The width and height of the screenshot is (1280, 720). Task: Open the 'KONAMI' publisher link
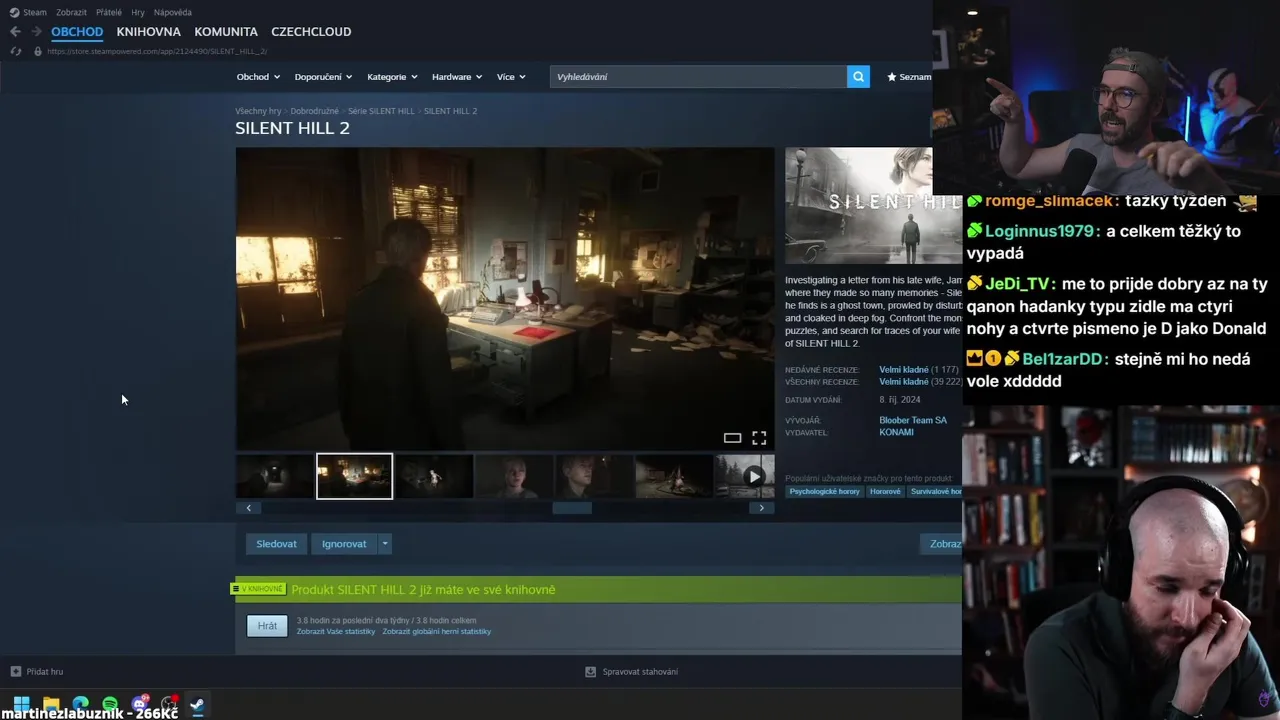click(x=896, y=433)
